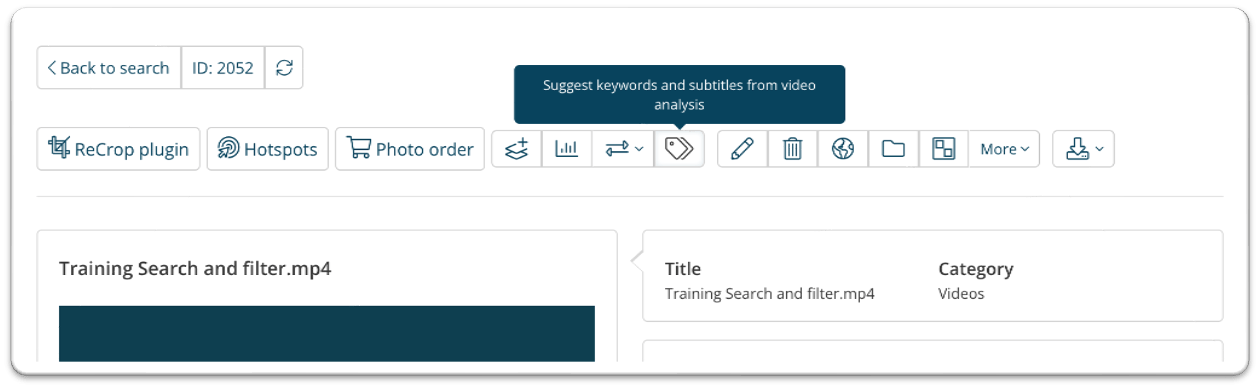The image size is (1260, 390).
Task: Select the Title value Training Search and filter.mp4
Action: [x=770, y=294]
